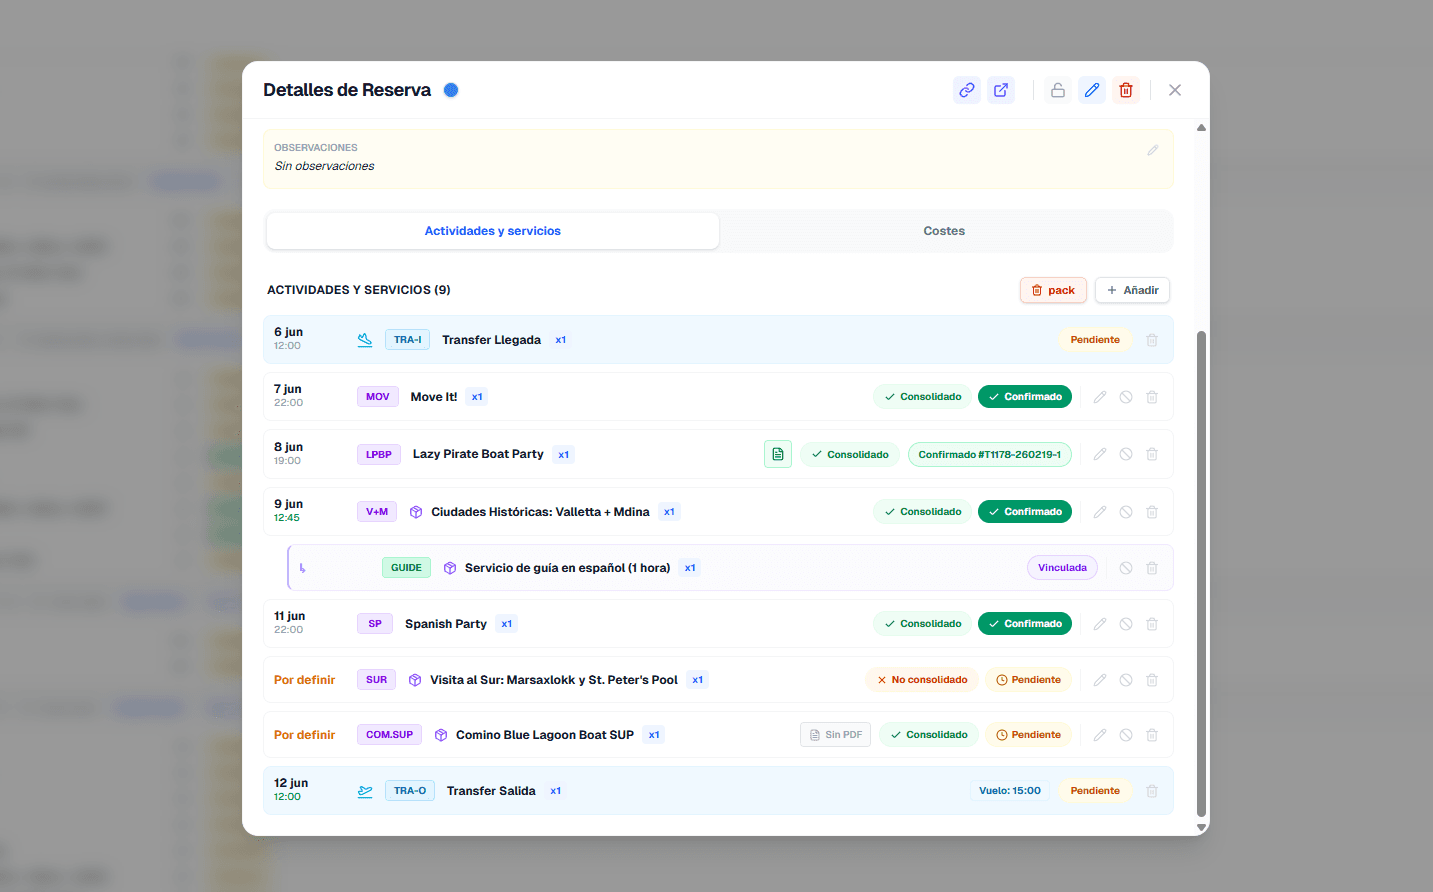This screenshot has width=1433, height=892.
Task: Click the blue status dot beside Detalles de Reserva
Action: (x=450, y=89)
